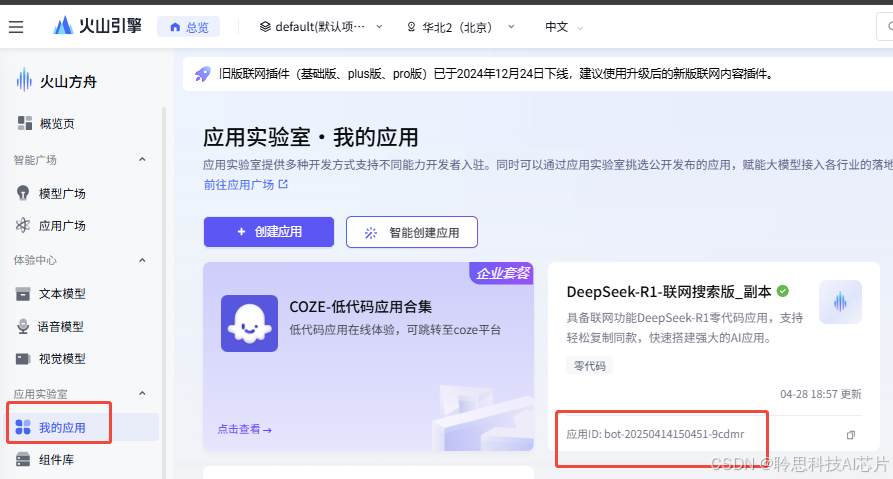Collapse the 应用实验室 section

pyautogui.click(x=142, y=394)
